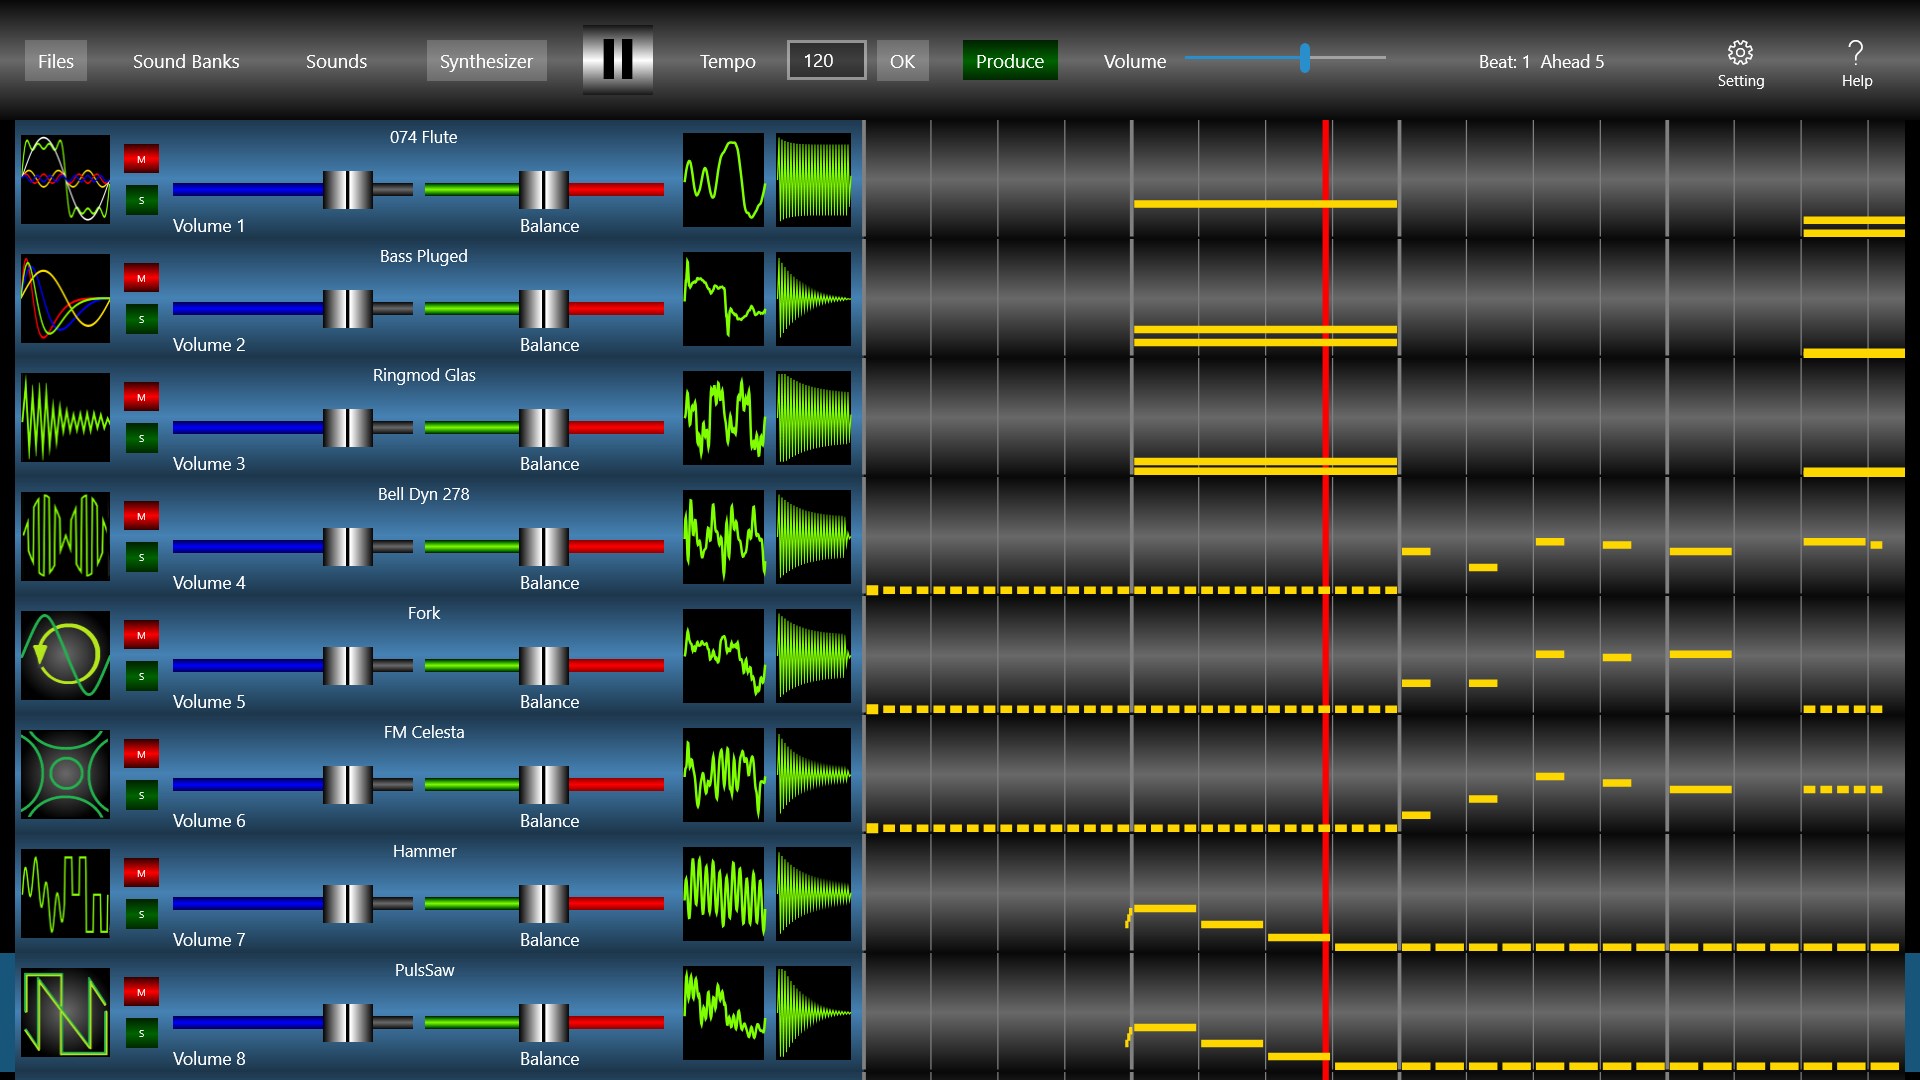Open the Files menu
The width and height of the screenshot is (1920, 1080).
[x=56, y=61]
